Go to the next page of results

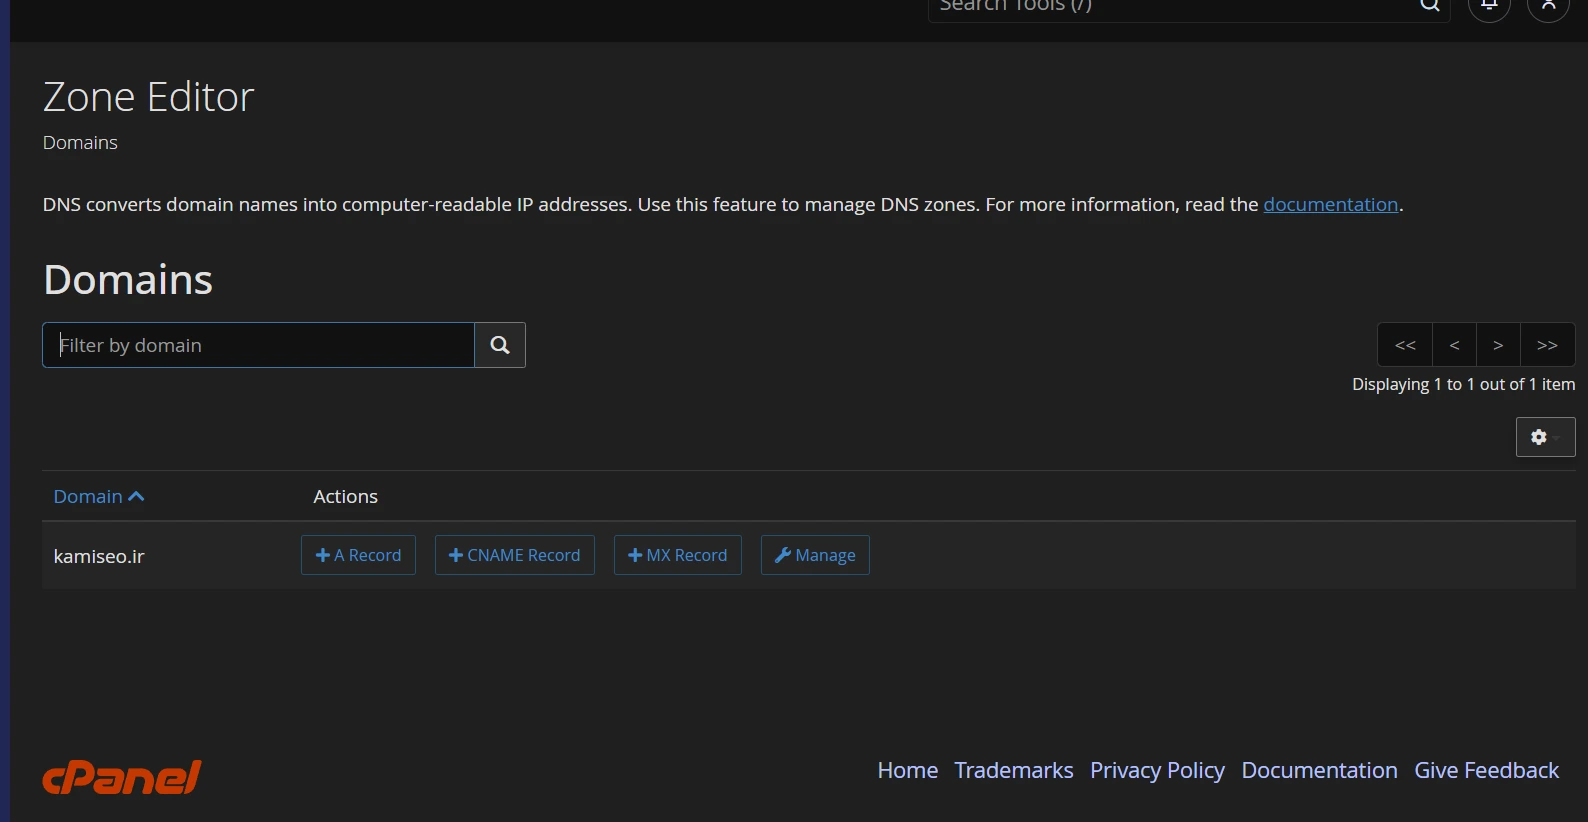click(1498, 345)
